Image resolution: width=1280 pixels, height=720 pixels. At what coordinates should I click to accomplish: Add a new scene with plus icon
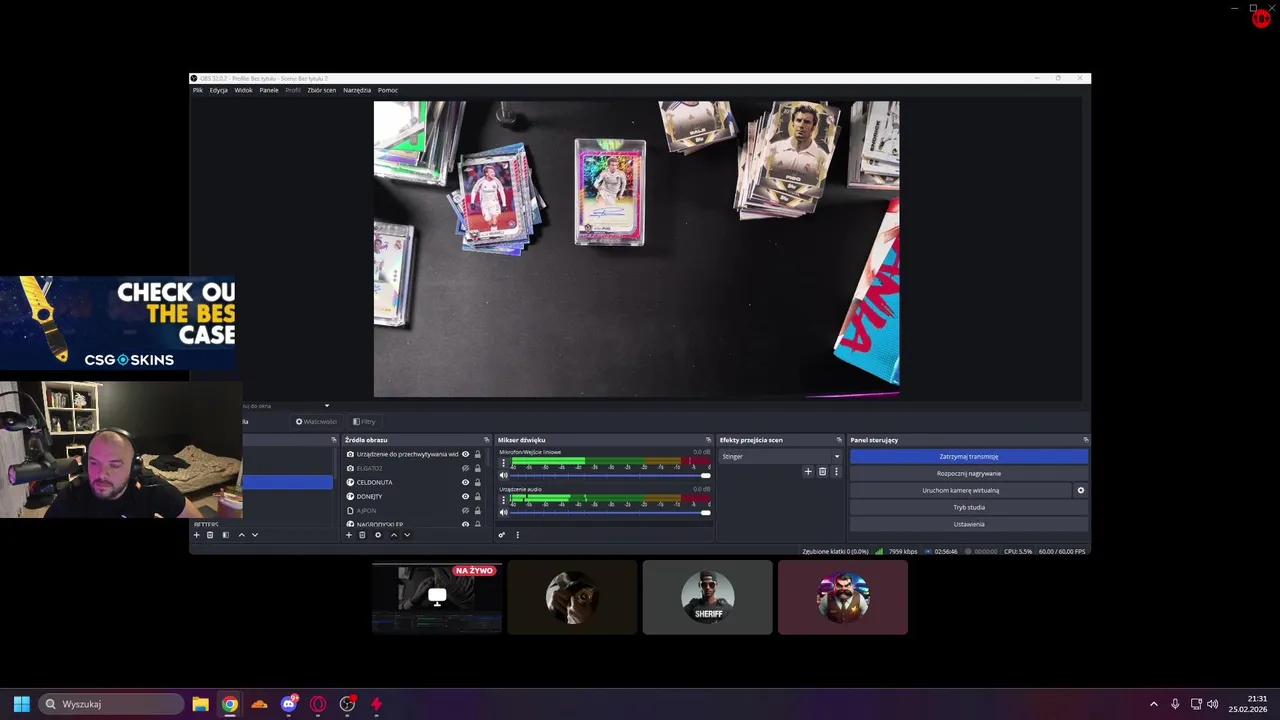[196, 535]
